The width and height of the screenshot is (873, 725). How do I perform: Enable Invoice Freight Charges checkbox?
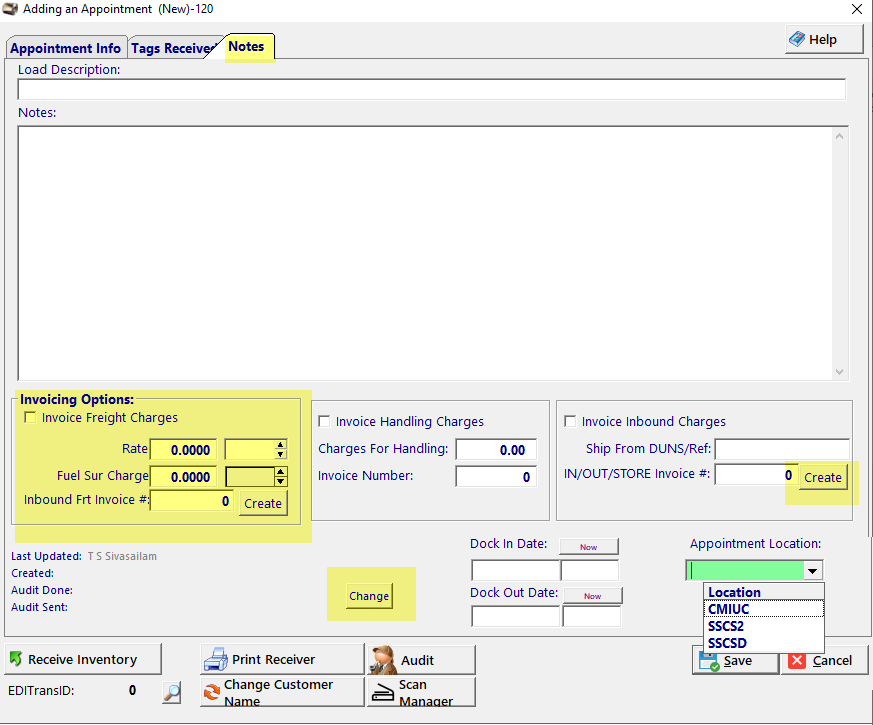pos(30,417)
